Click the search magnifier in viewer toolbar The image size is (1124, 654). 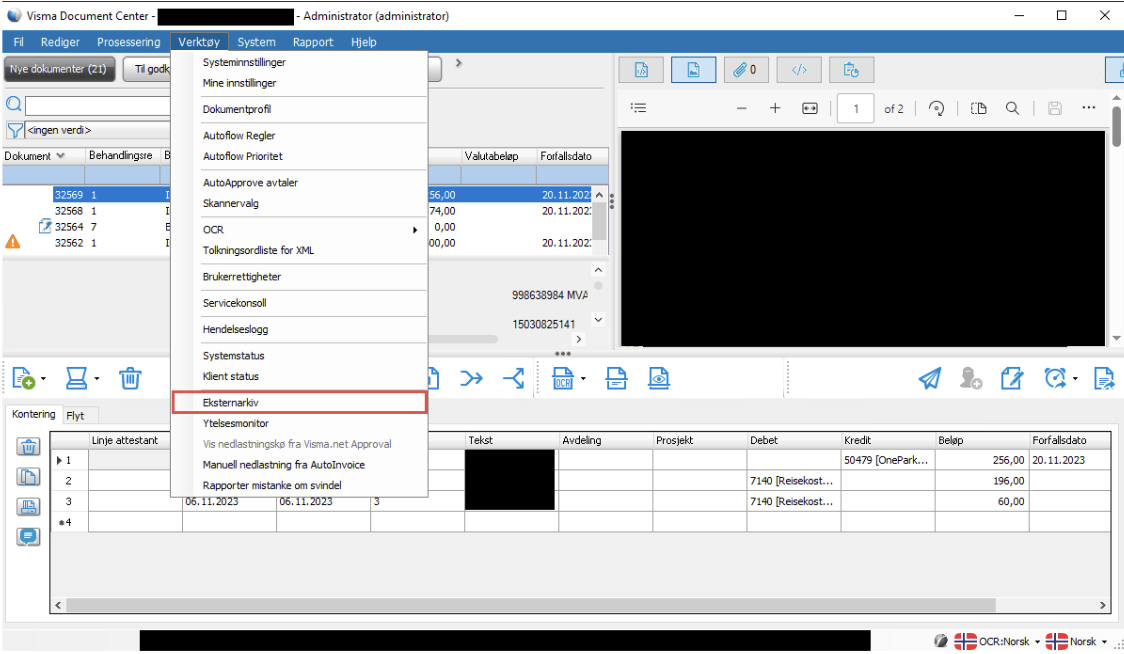pyautogui.click(x=1012, y=108)
